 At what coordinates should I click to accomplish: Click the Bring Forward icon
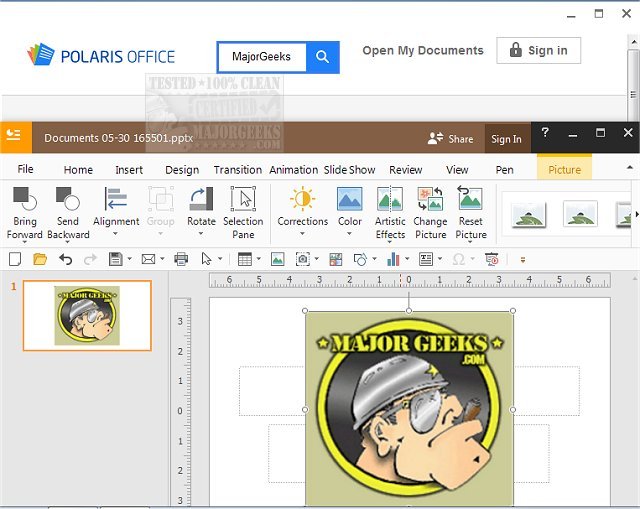(24, 198)
